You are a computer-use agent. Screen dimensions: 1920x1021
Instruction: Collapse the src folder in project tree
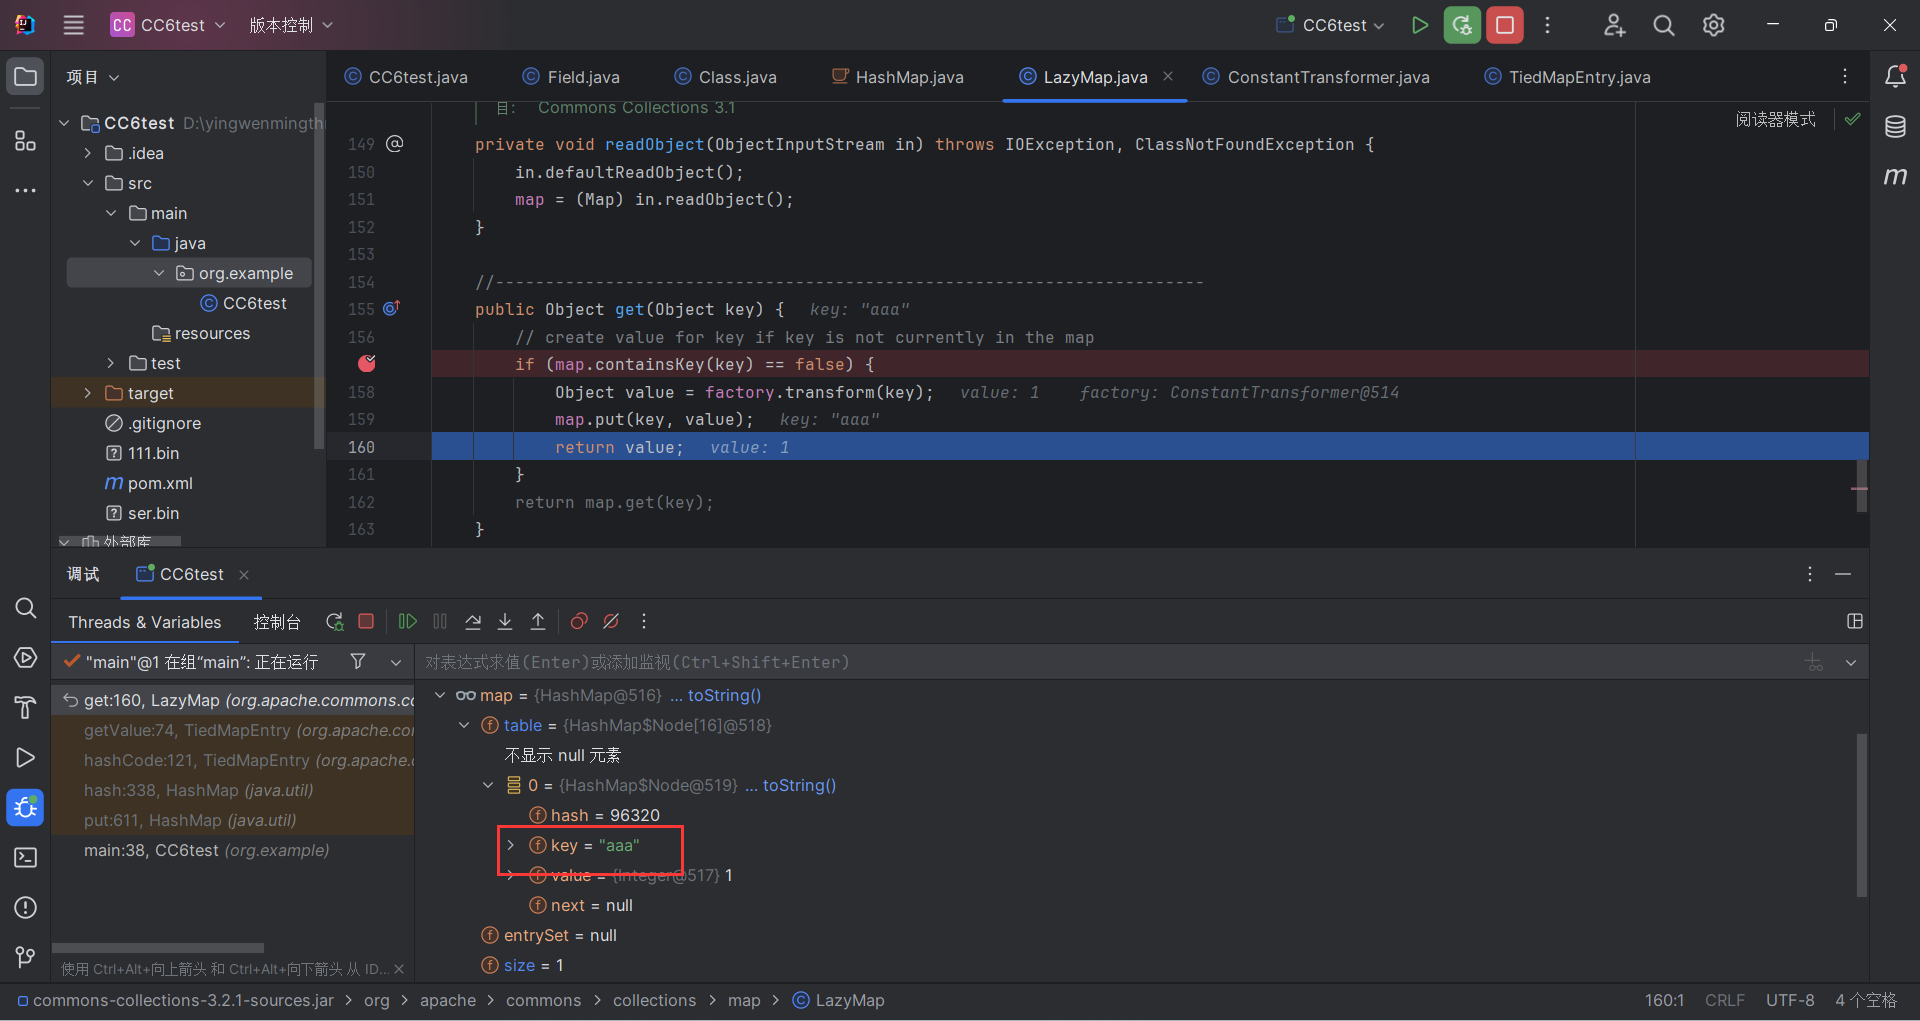(x=88, y=183)
